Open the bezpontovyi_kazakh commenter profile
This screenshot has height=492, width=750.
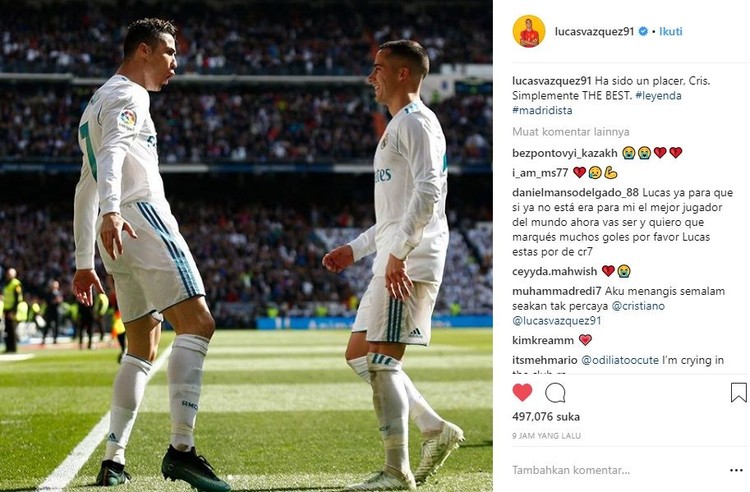[565, 153]
